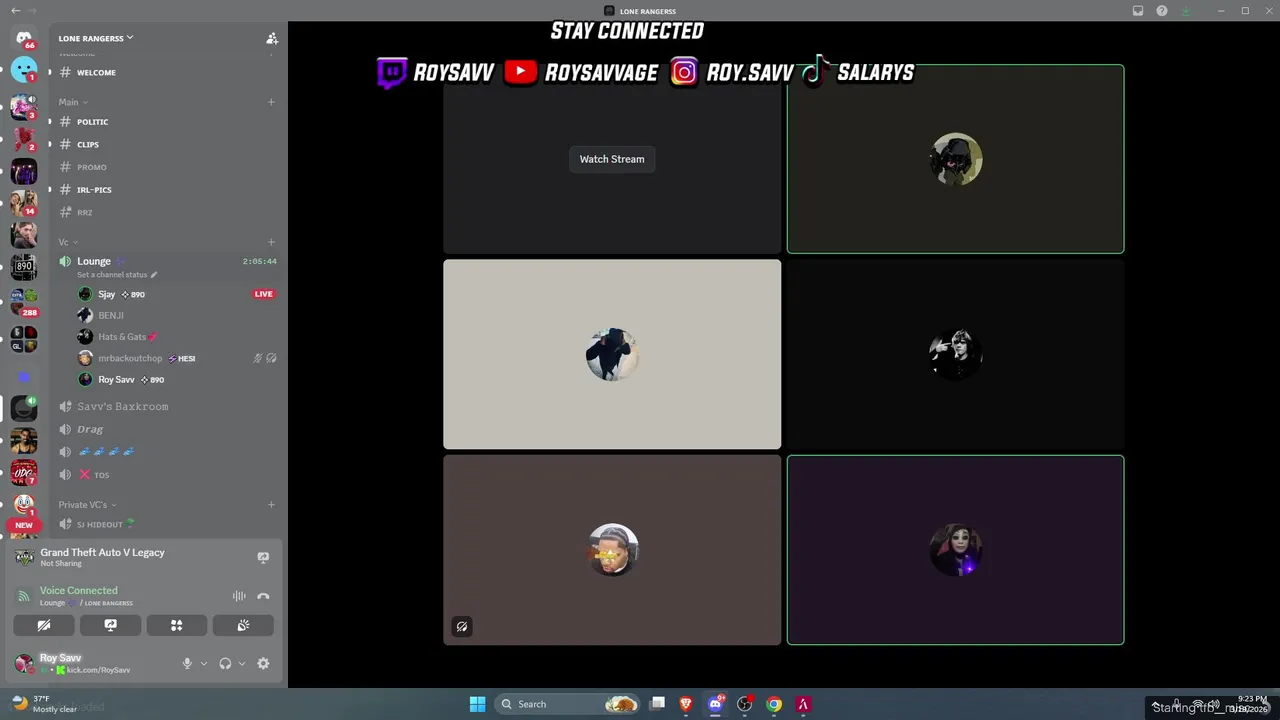Screen dimensions: 1280x720
Task: Open the blue smiley face server
Action: coord(24,70)
